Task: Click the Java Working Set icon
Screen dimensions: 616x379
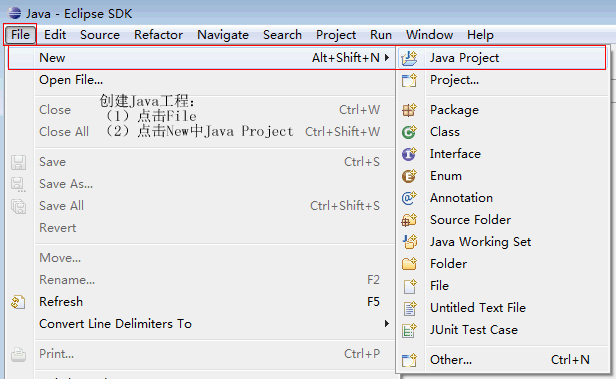Action: 409,242
